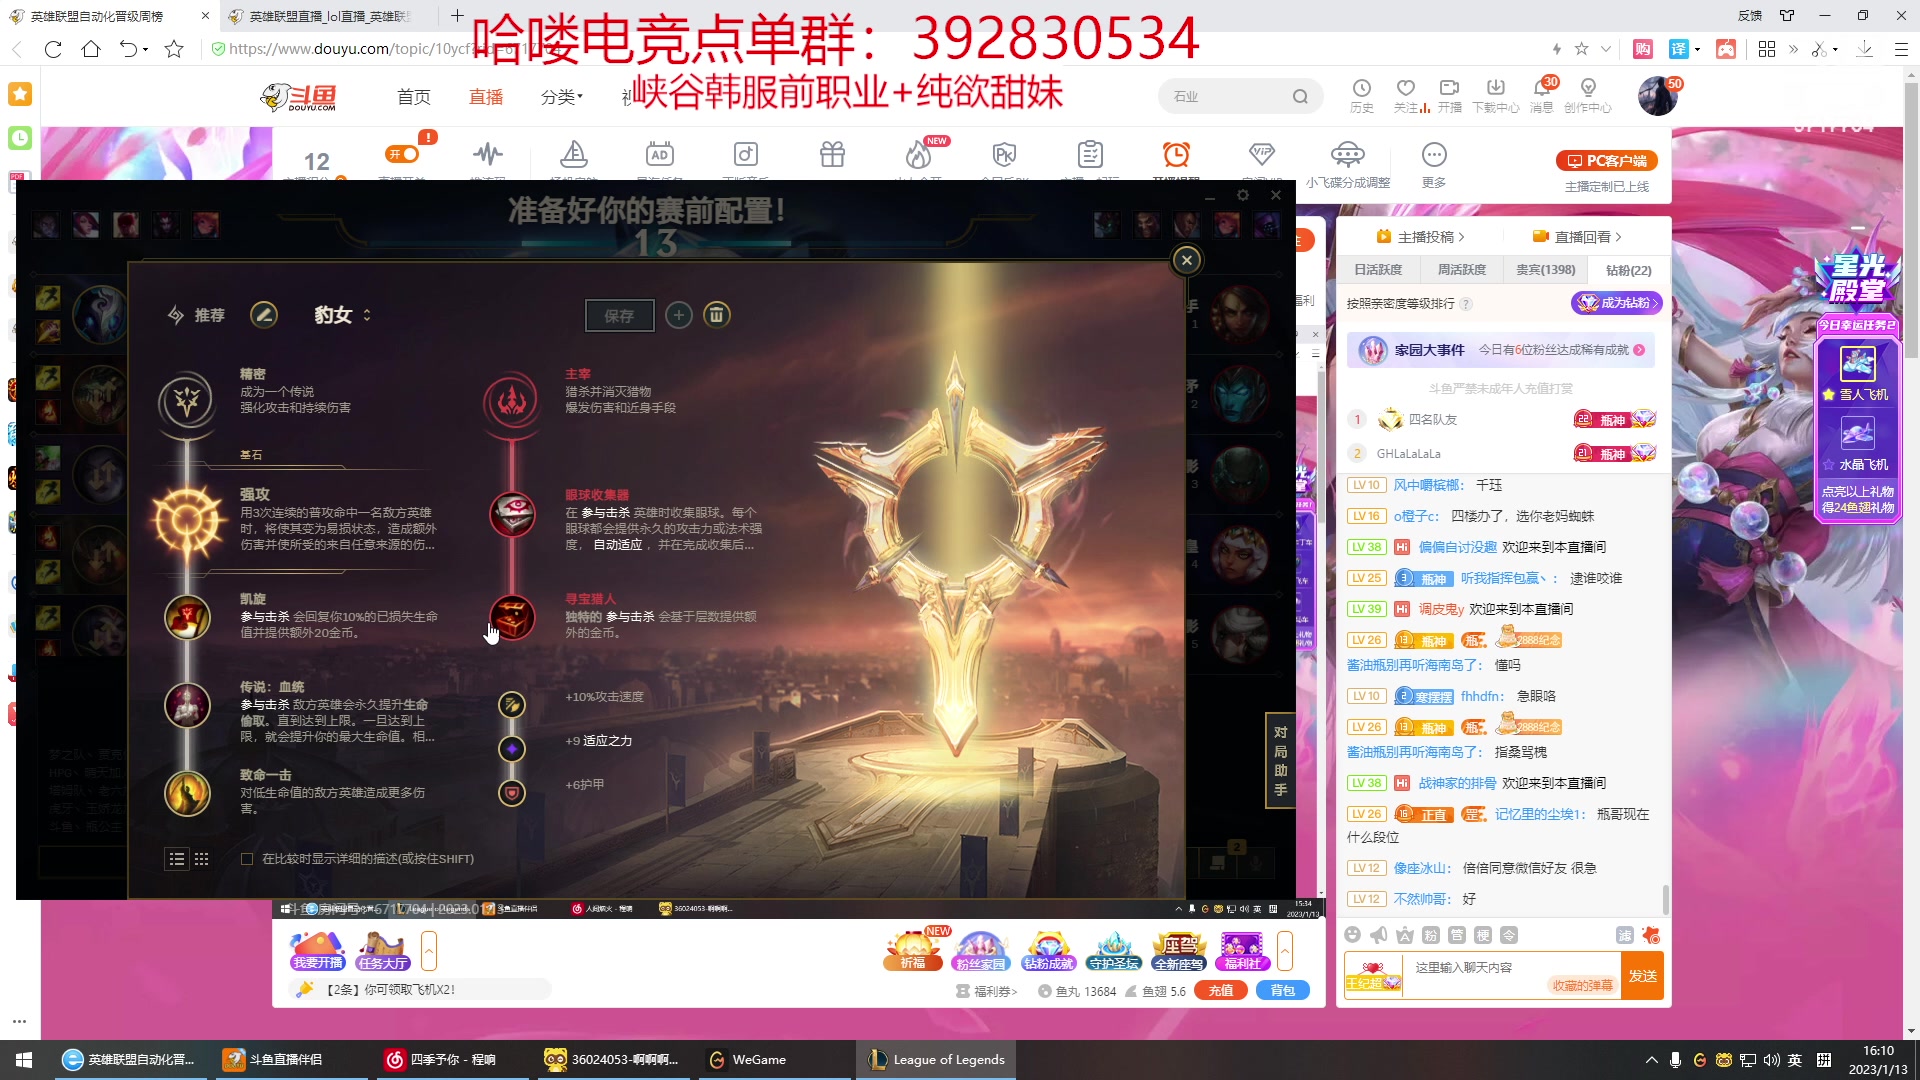Click the pencil edit rune page icon
Image resolution: width=1920 pixels, height=1080 pixels.
(264, 315)
